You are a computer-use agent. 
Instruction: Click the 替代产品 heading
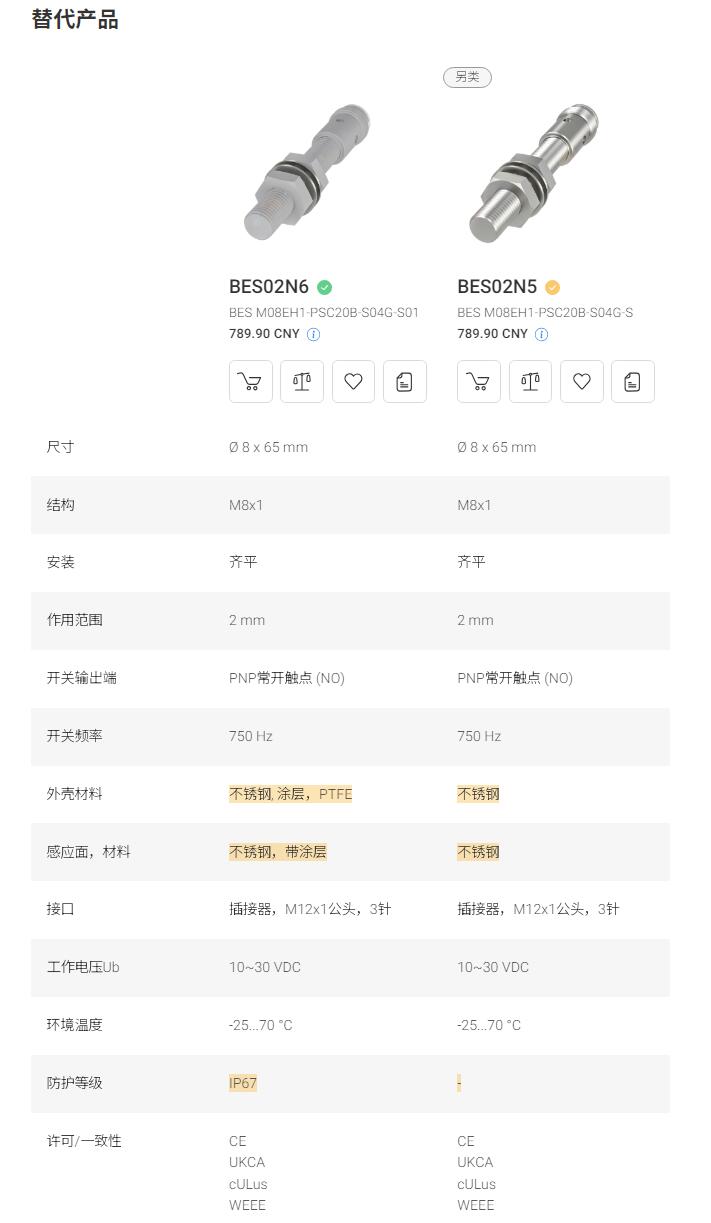pos(75,19)
